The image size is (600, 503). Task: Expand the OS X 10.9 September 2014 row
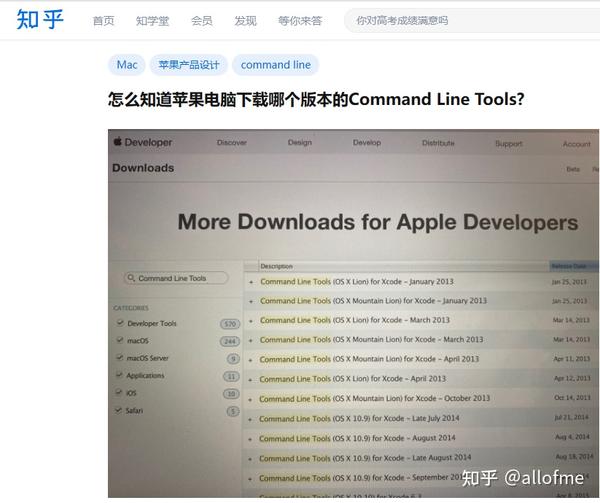250,479
